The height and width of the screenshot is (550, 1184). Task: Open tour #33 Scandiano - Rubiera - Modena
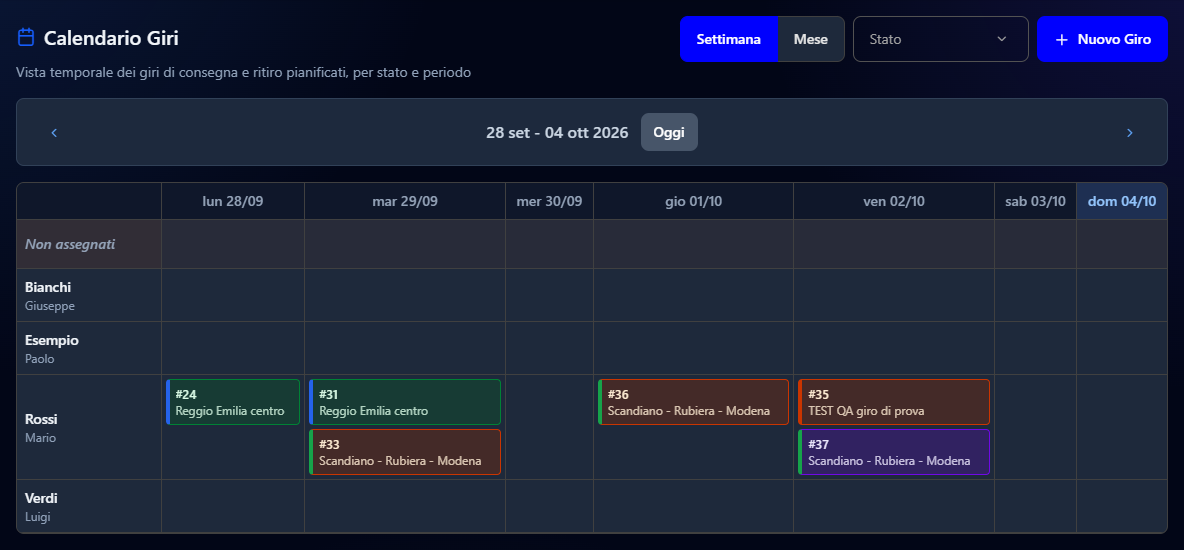405,453
